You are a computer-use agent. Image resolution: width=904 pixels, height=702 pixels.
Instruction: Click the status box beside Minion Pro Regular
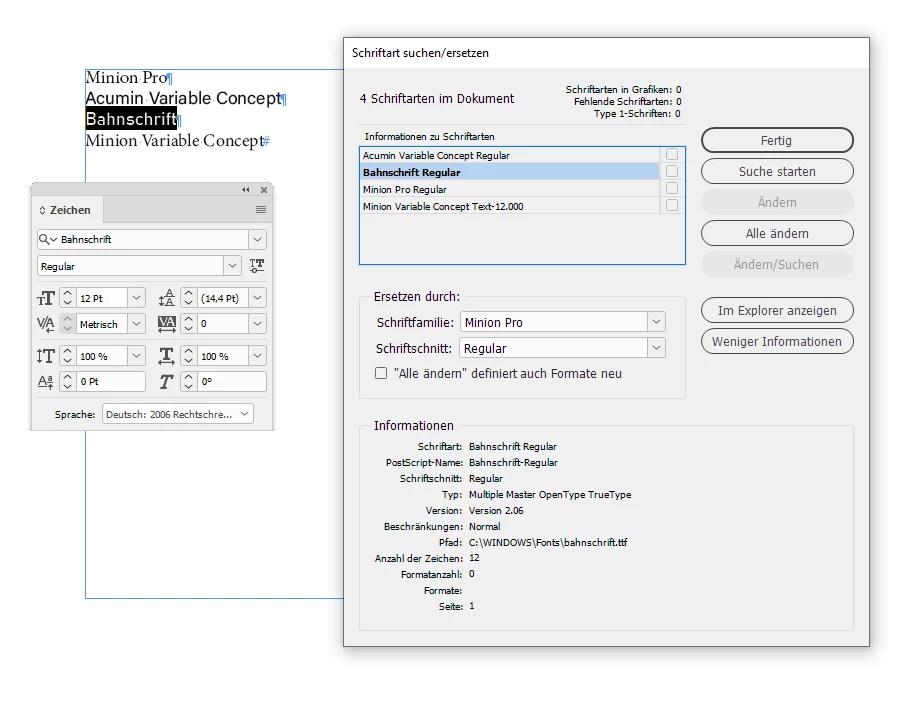click(x=672, y=188)
